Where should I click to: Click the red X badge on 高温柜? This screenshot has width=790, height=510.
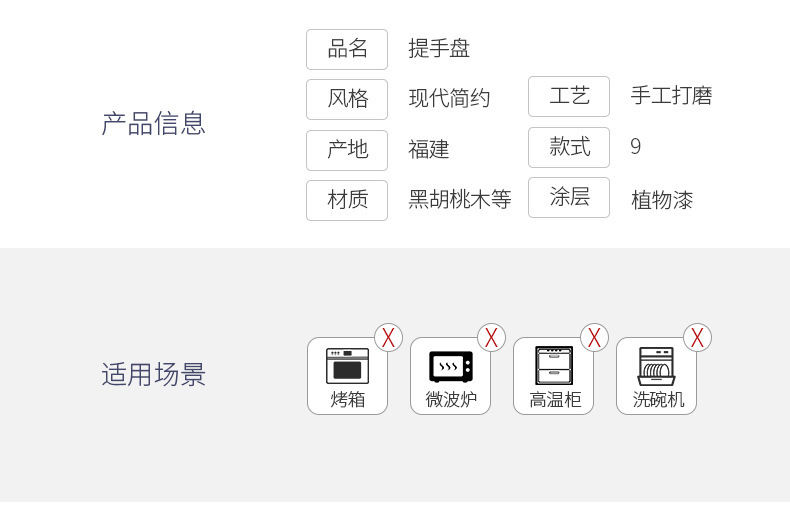(595, 337)
